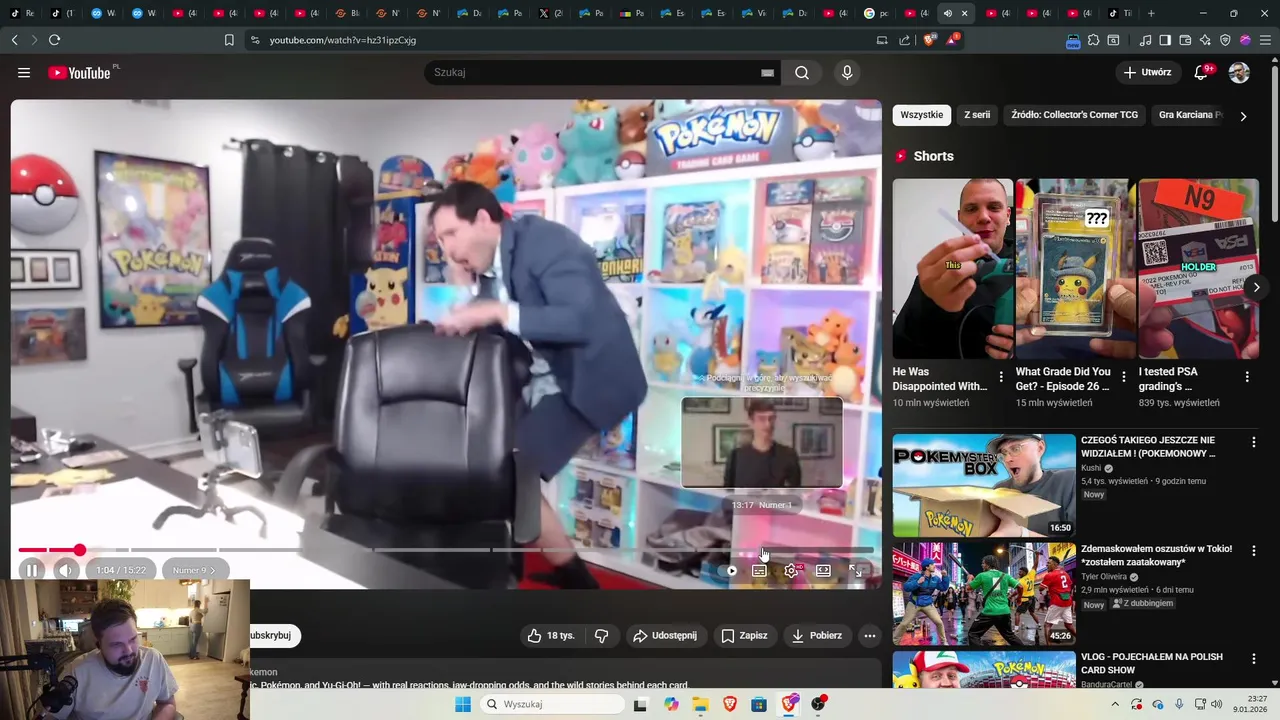Open the Windows Start menu
The height and width of the screenshot is (720, 1280).
[x=462, y=704]
